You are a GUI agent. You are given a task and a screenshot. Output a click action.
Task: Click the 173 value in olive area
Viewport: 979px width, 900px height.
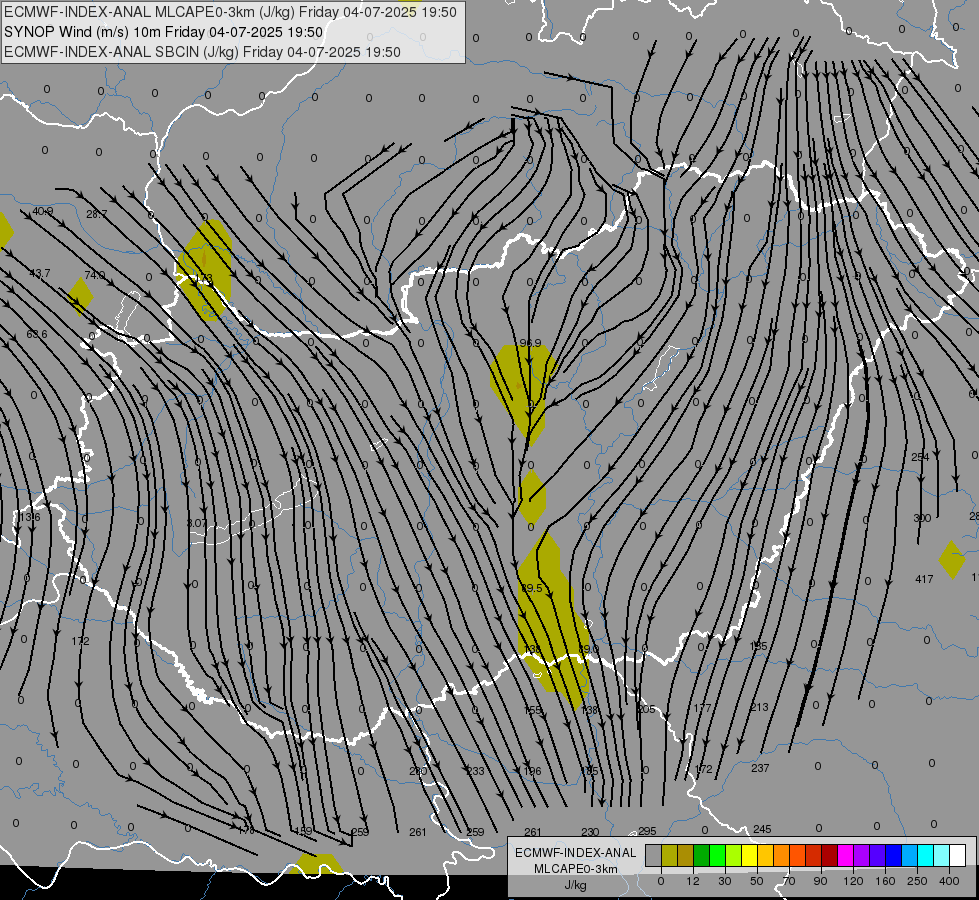204,278
